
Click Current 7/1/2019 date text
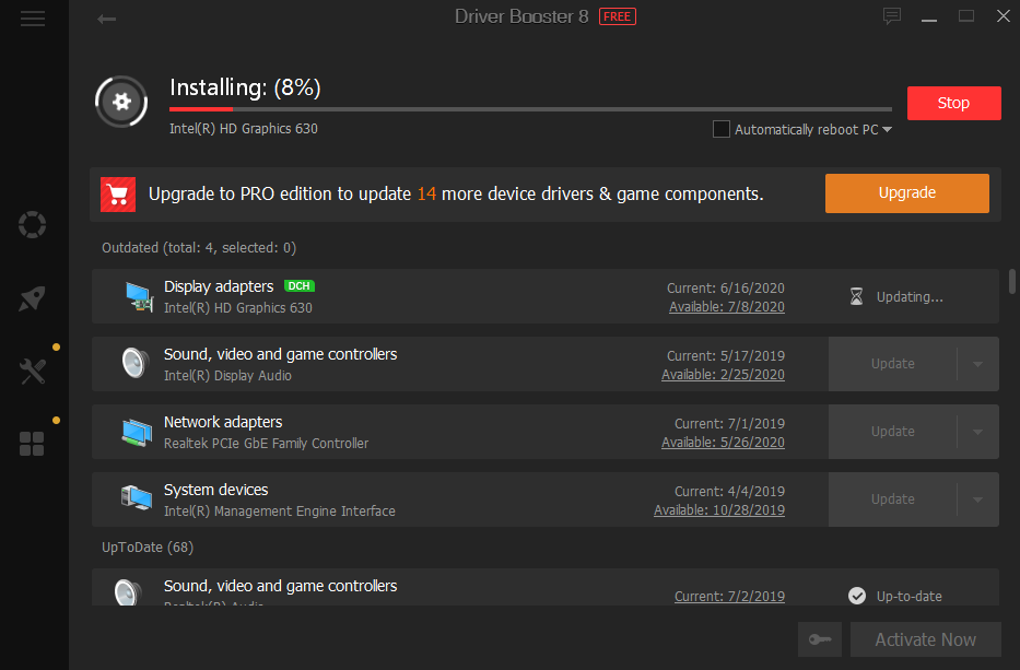729,423
